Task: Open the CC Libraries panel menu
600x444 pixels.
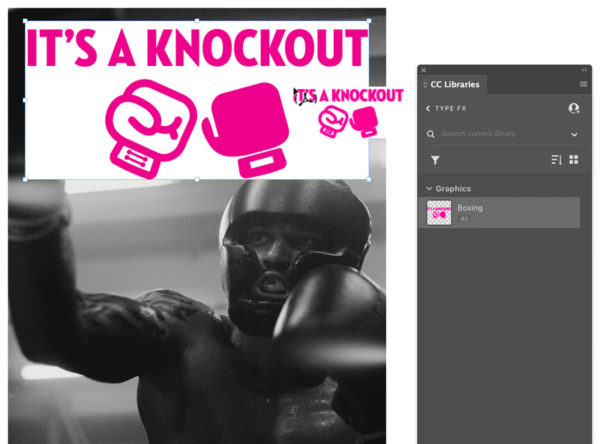Action: [x=583, y=84]
